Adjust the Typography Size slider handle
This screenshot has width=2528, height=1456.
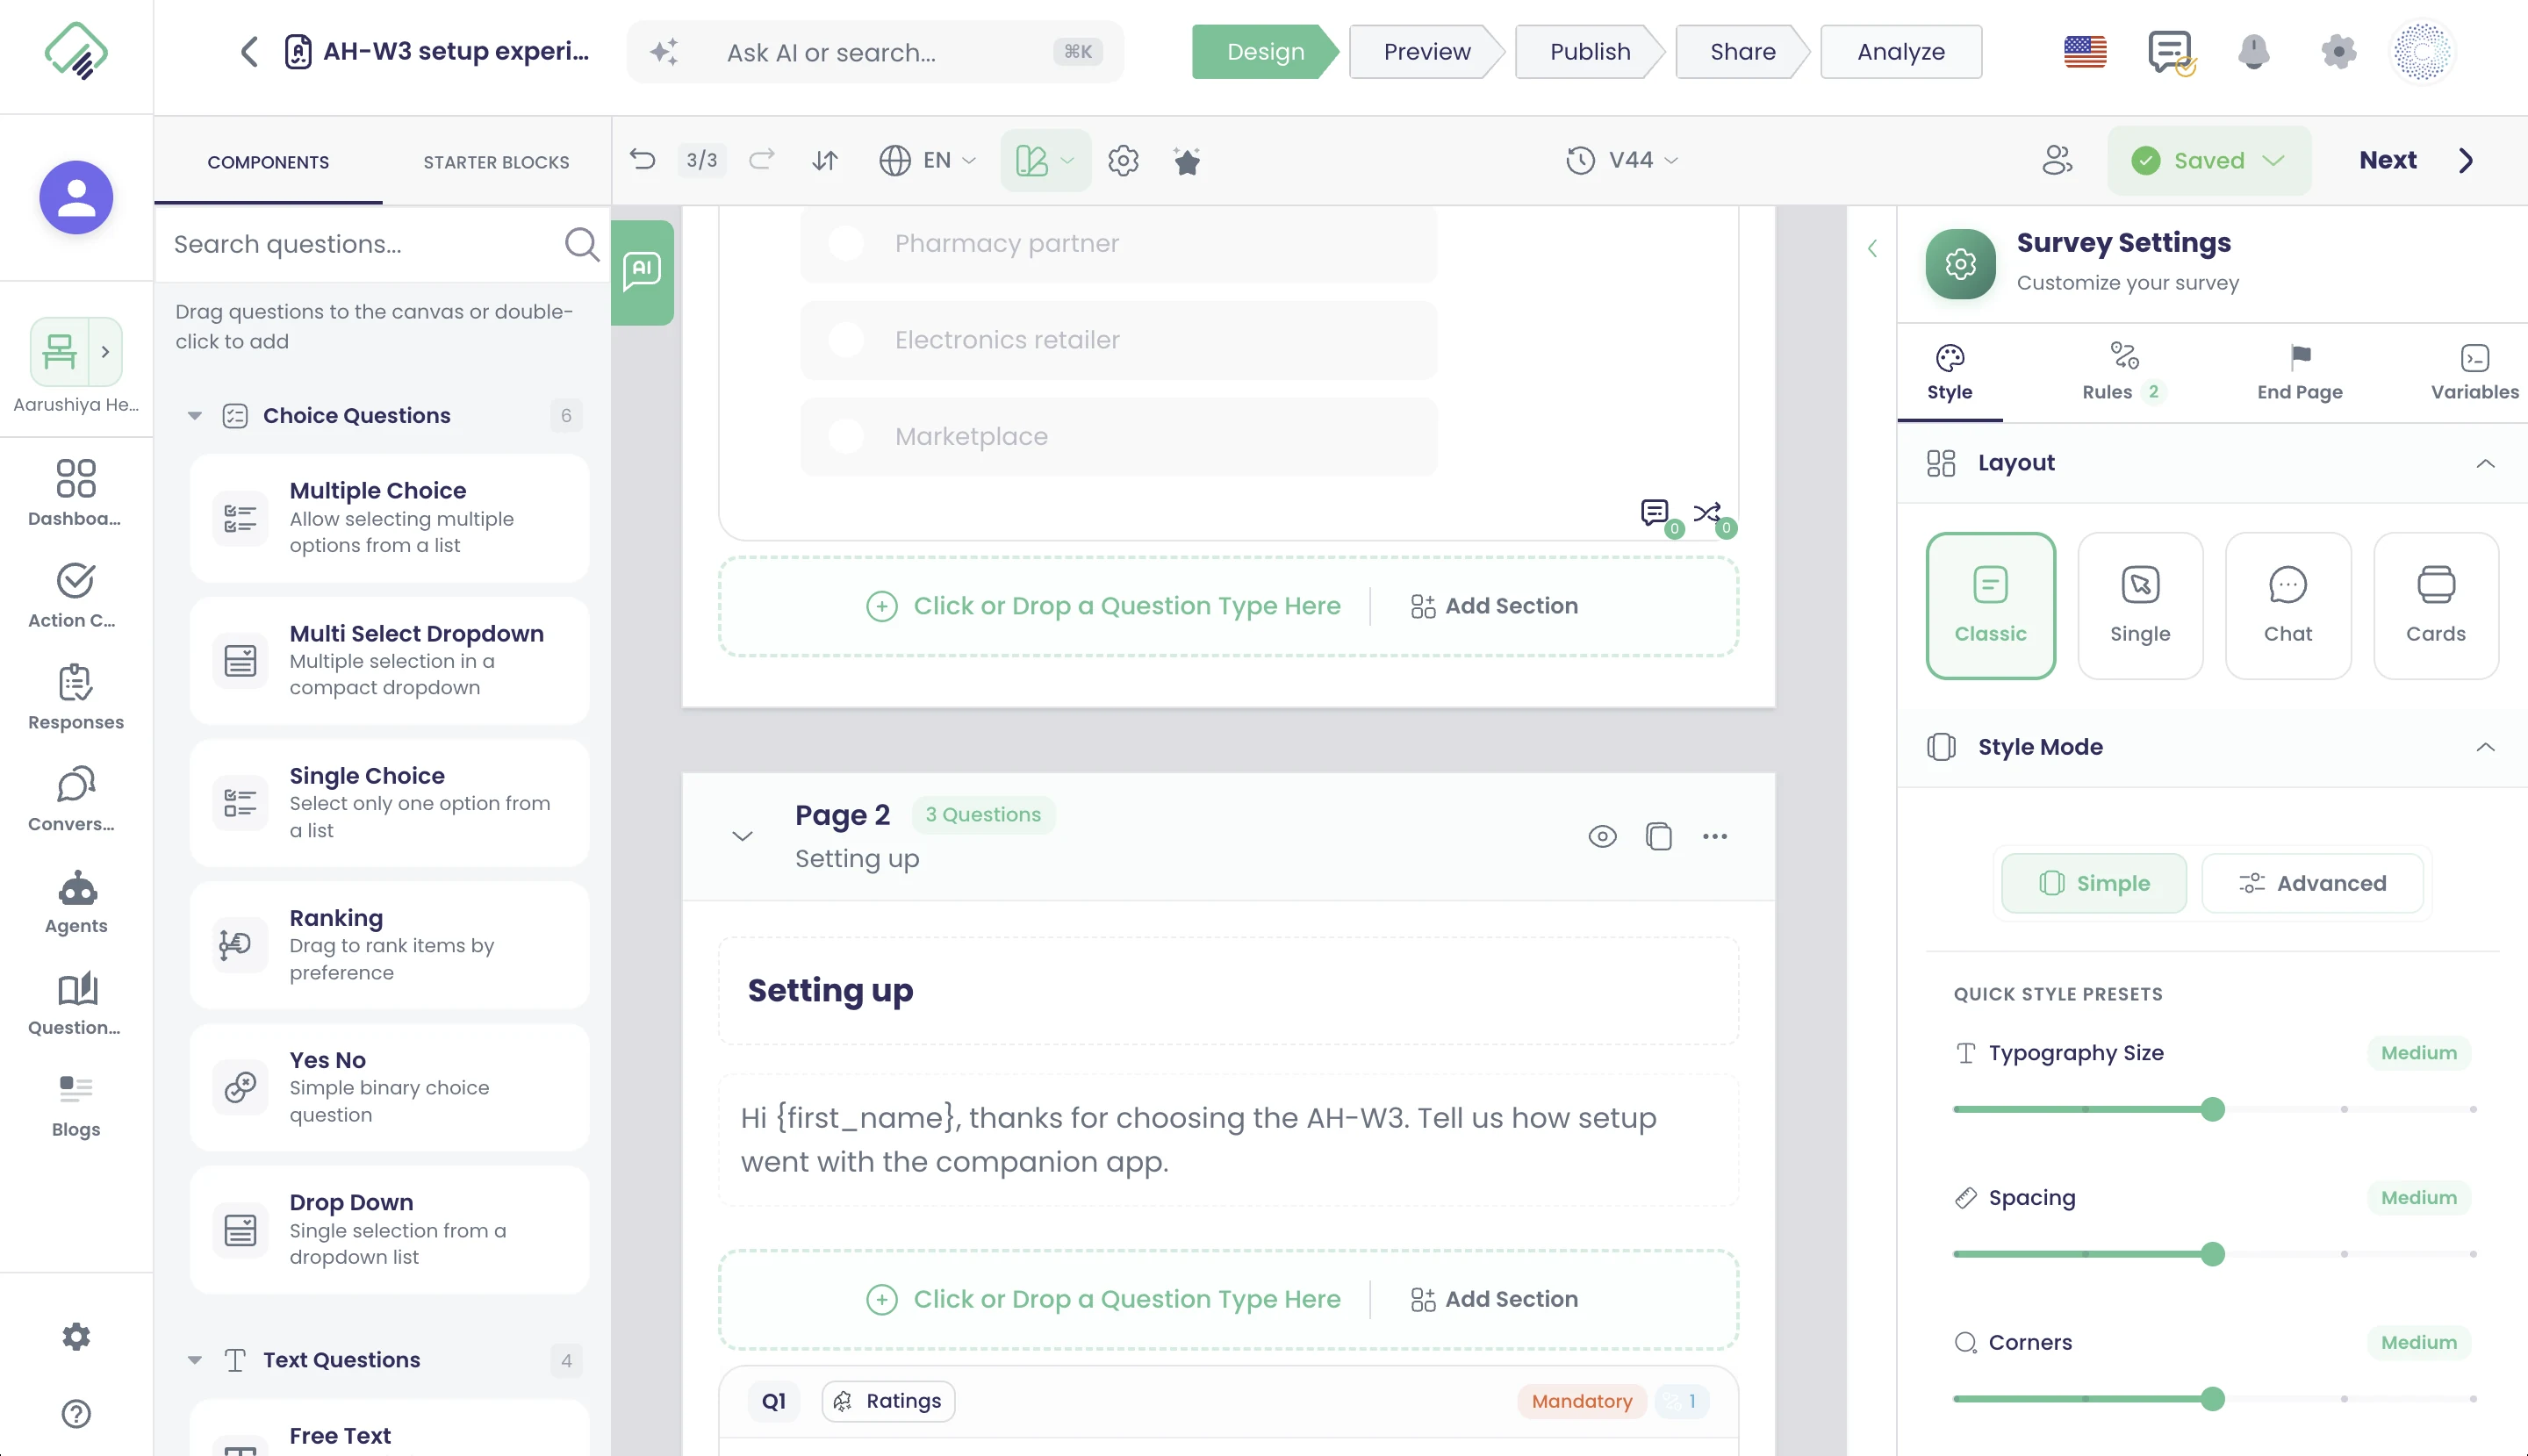tap(2213, 1109)
